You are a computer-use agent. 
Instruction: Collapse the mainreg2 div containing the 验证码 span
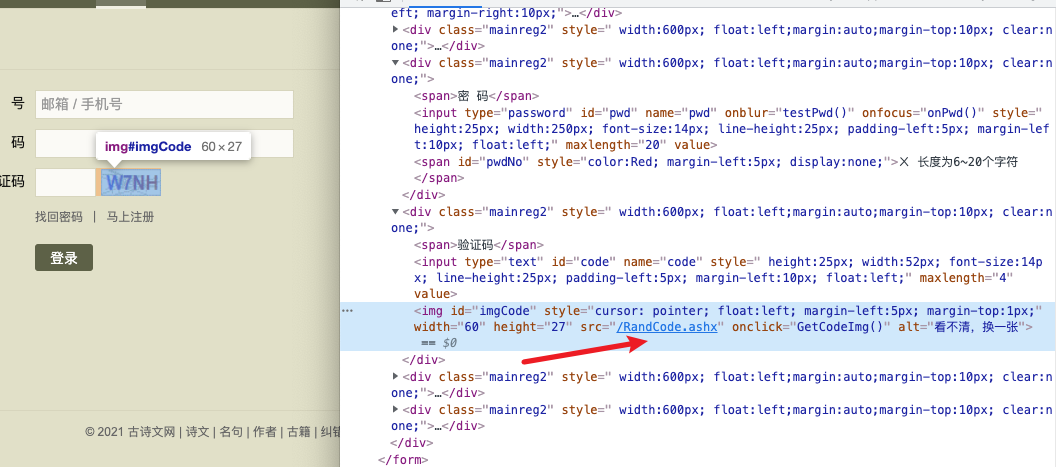(x=395, y=212)
